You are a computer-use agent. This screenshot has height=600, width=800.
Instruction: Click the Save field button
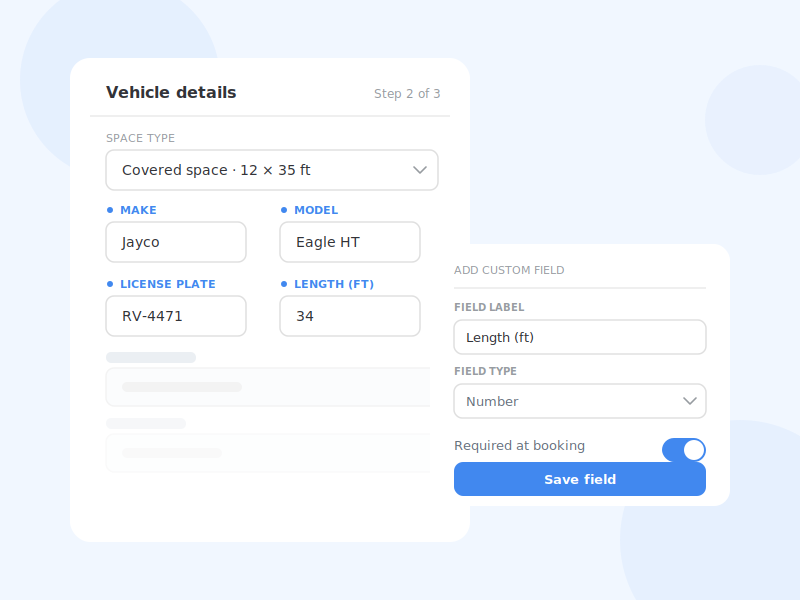coord(580,479)
